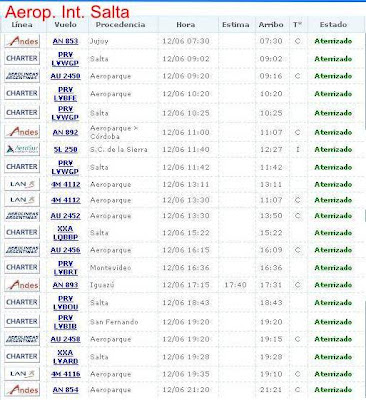The image size is (366, 400).
Task: Open the 4M 4112 link in the 13:11 row
Action: click(66, 184)
